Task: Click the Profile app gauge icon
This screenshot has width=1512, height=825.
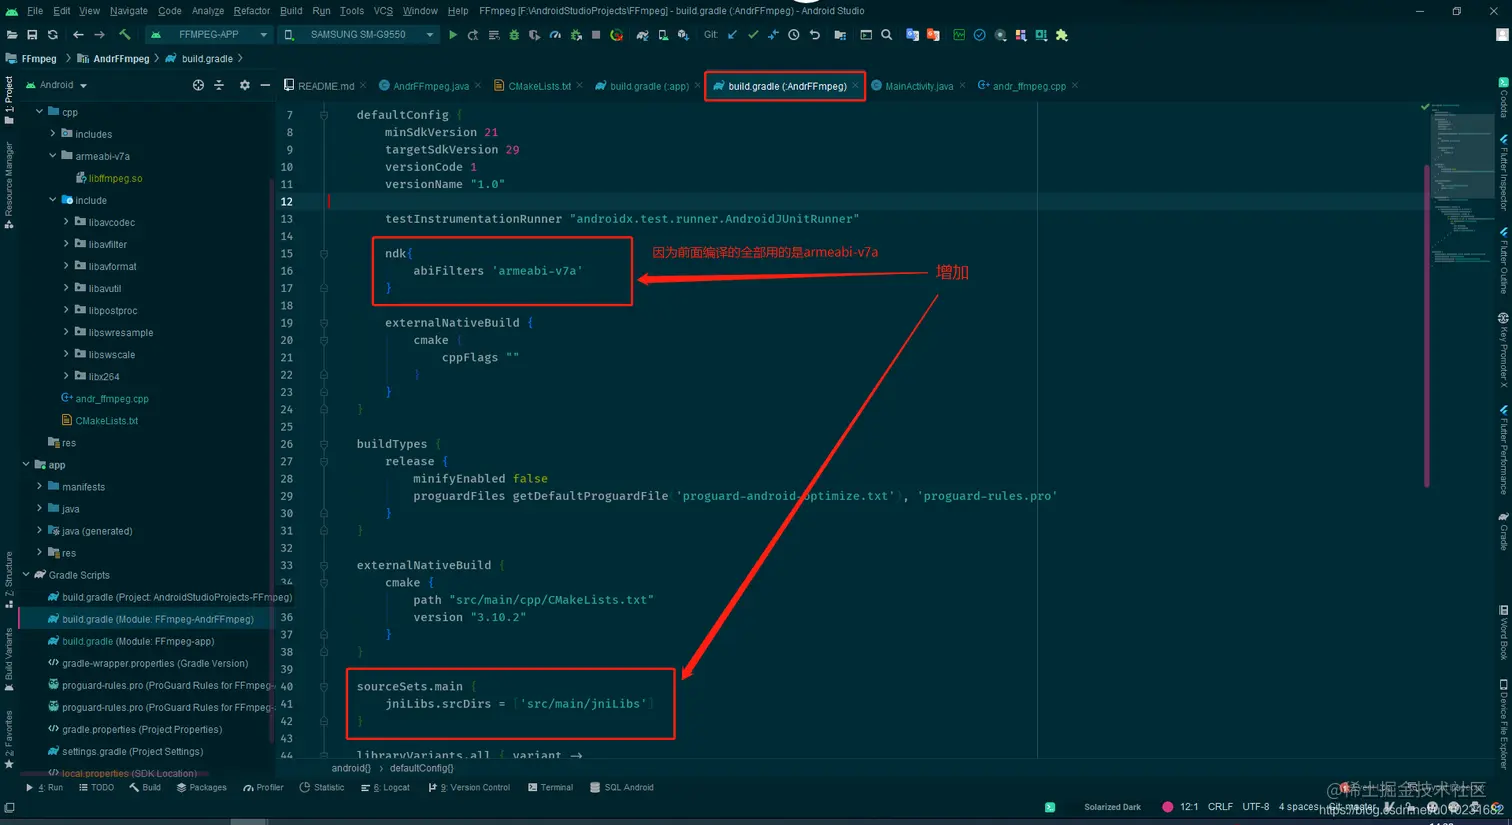Action: 555,35
